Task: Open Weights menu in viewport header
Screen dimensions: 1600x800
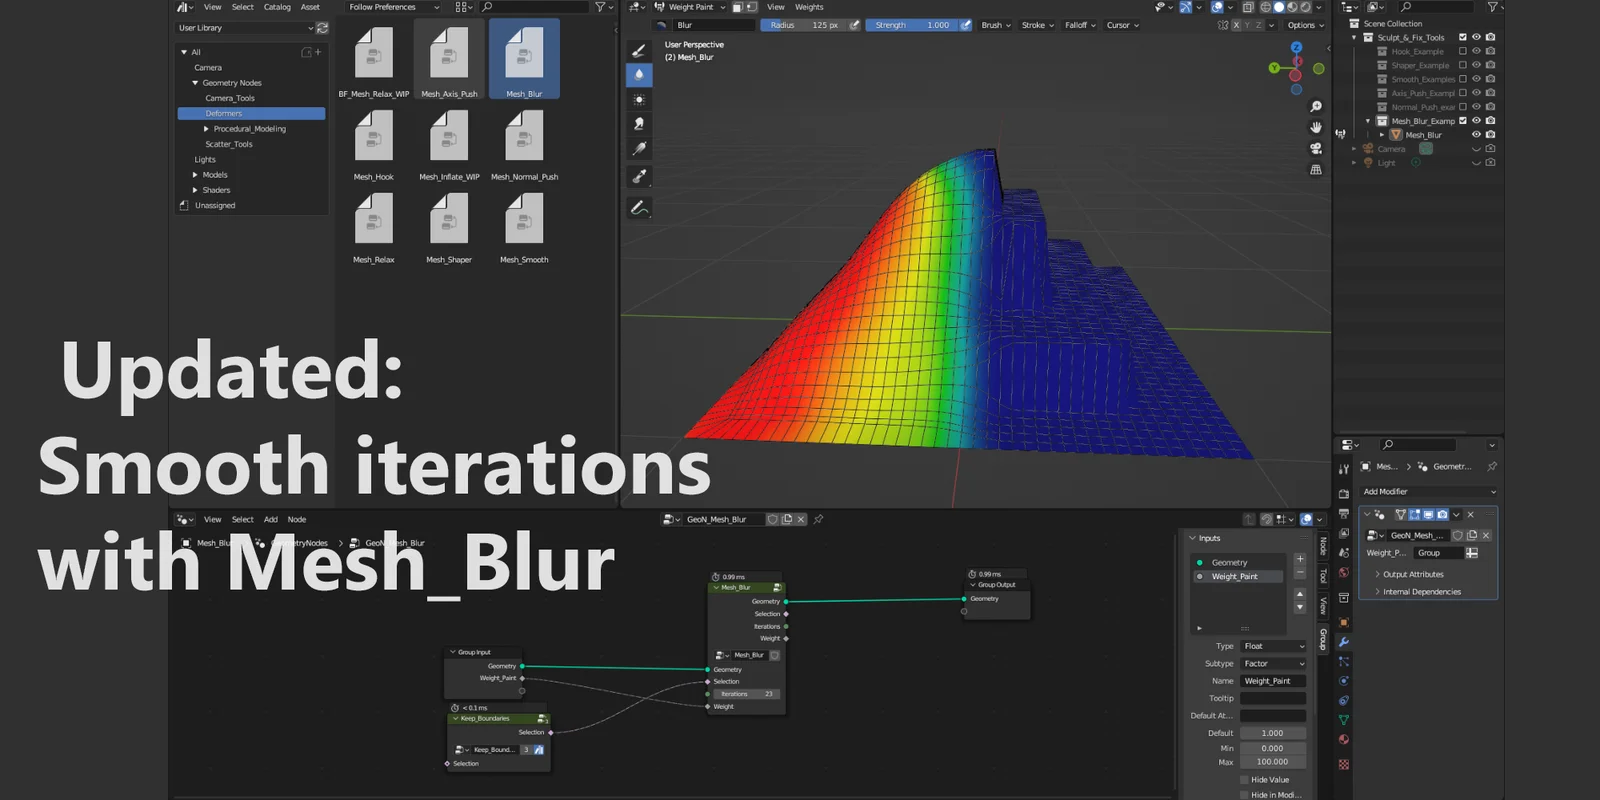Action: (x=809, y=7)
